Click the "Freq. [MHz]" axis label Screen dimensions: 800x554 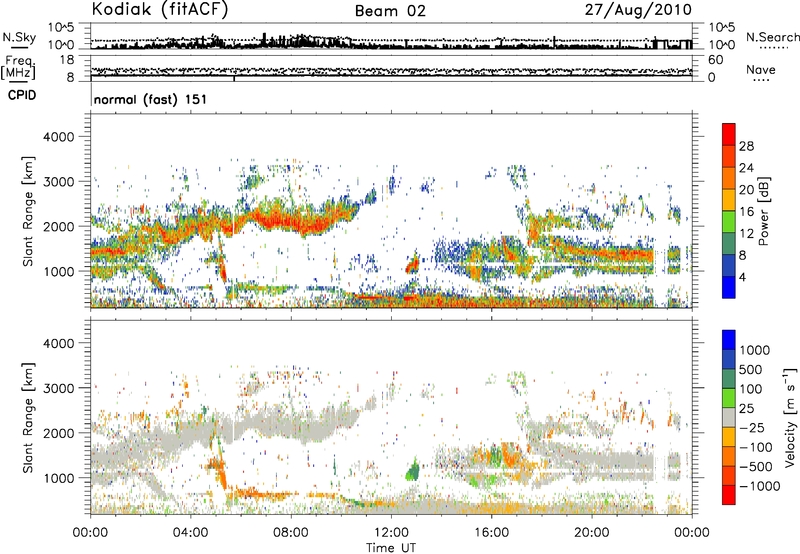coord(18,68)
